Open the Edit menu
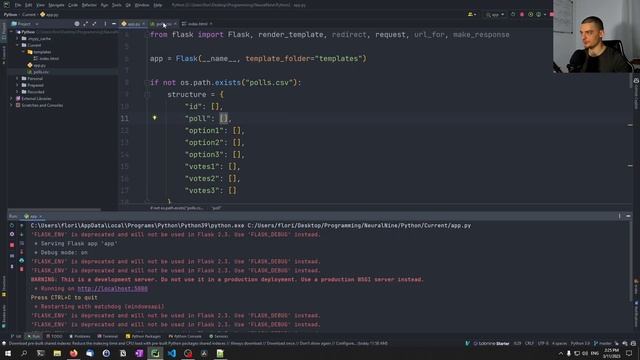This screenshot has height=360, width=640. [29, 5]
